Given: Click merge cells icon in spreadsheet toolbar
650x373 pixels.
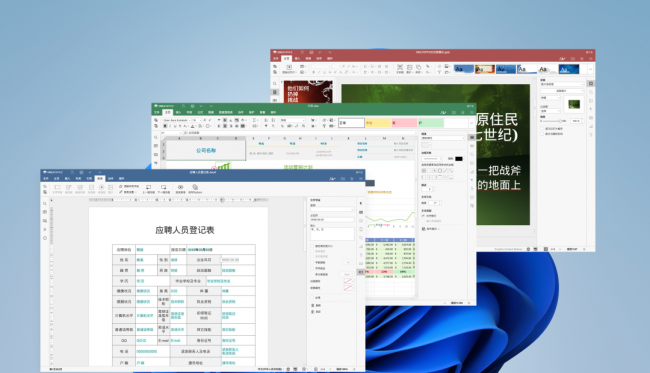Looking at the screenshot, I should coord(243,126).
